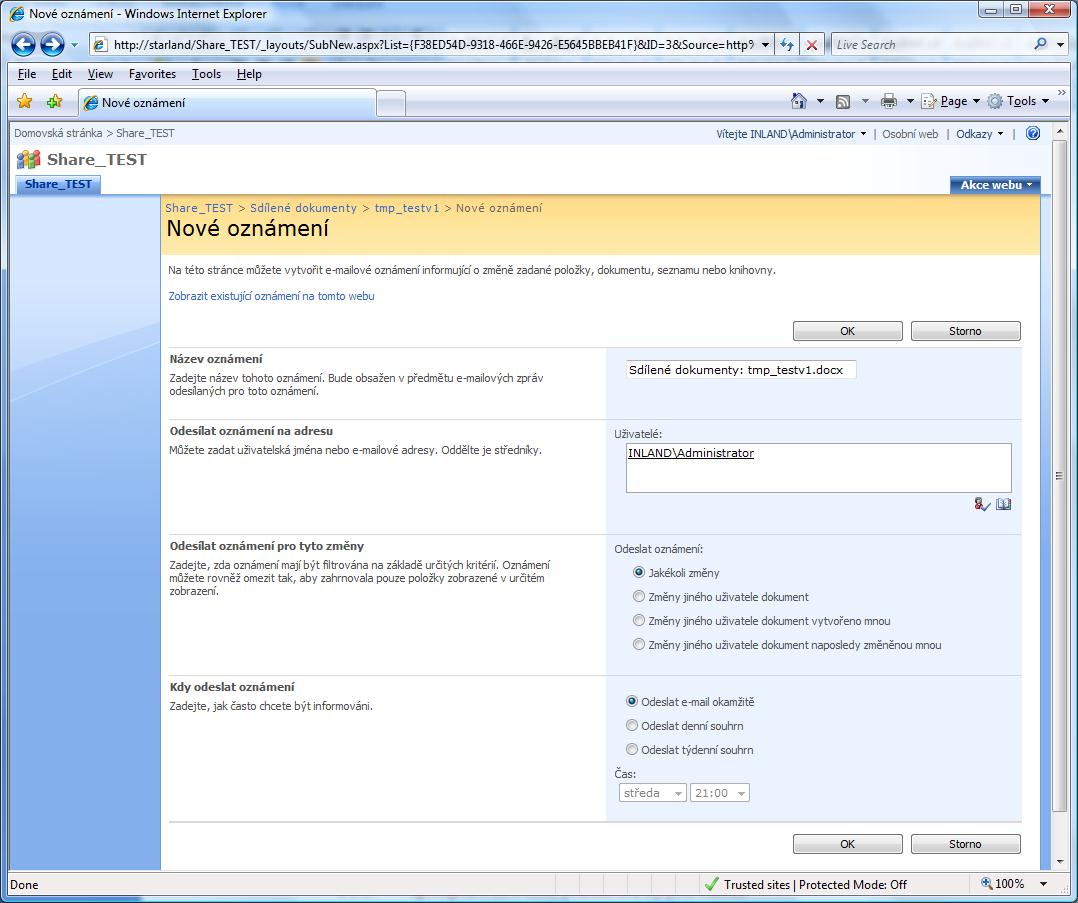Click the browser Back arrow button
Viewport: 1078px width, 903px height.
(x=24, y=45)
